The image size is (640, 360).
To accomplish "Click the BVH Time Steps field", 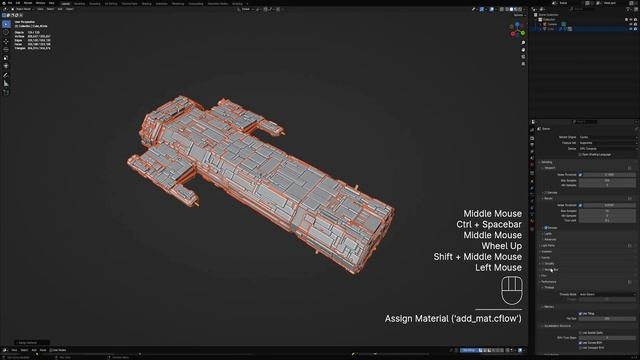I will tap(607, 338).
